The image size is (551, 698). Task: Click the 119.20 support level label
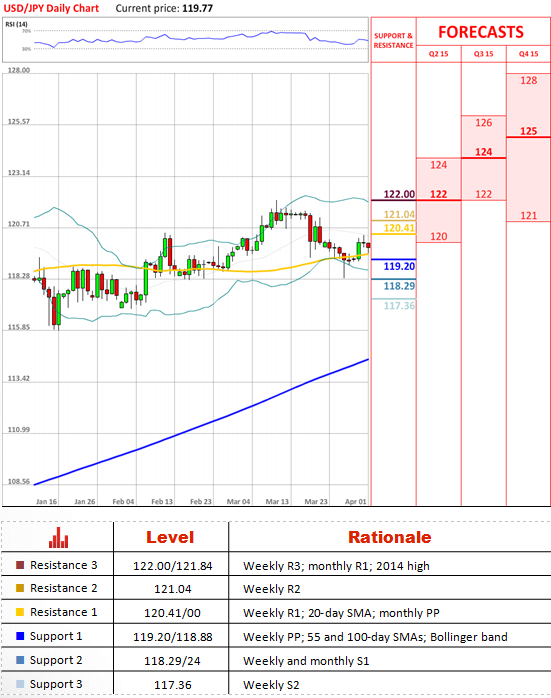[399, 266]
